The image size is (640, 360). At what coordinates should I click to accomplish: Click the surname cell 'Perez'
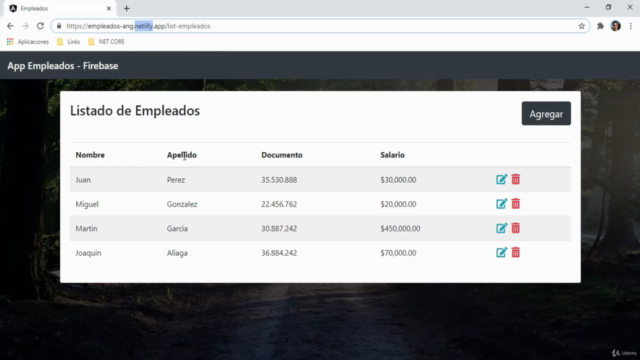(176, 180)
